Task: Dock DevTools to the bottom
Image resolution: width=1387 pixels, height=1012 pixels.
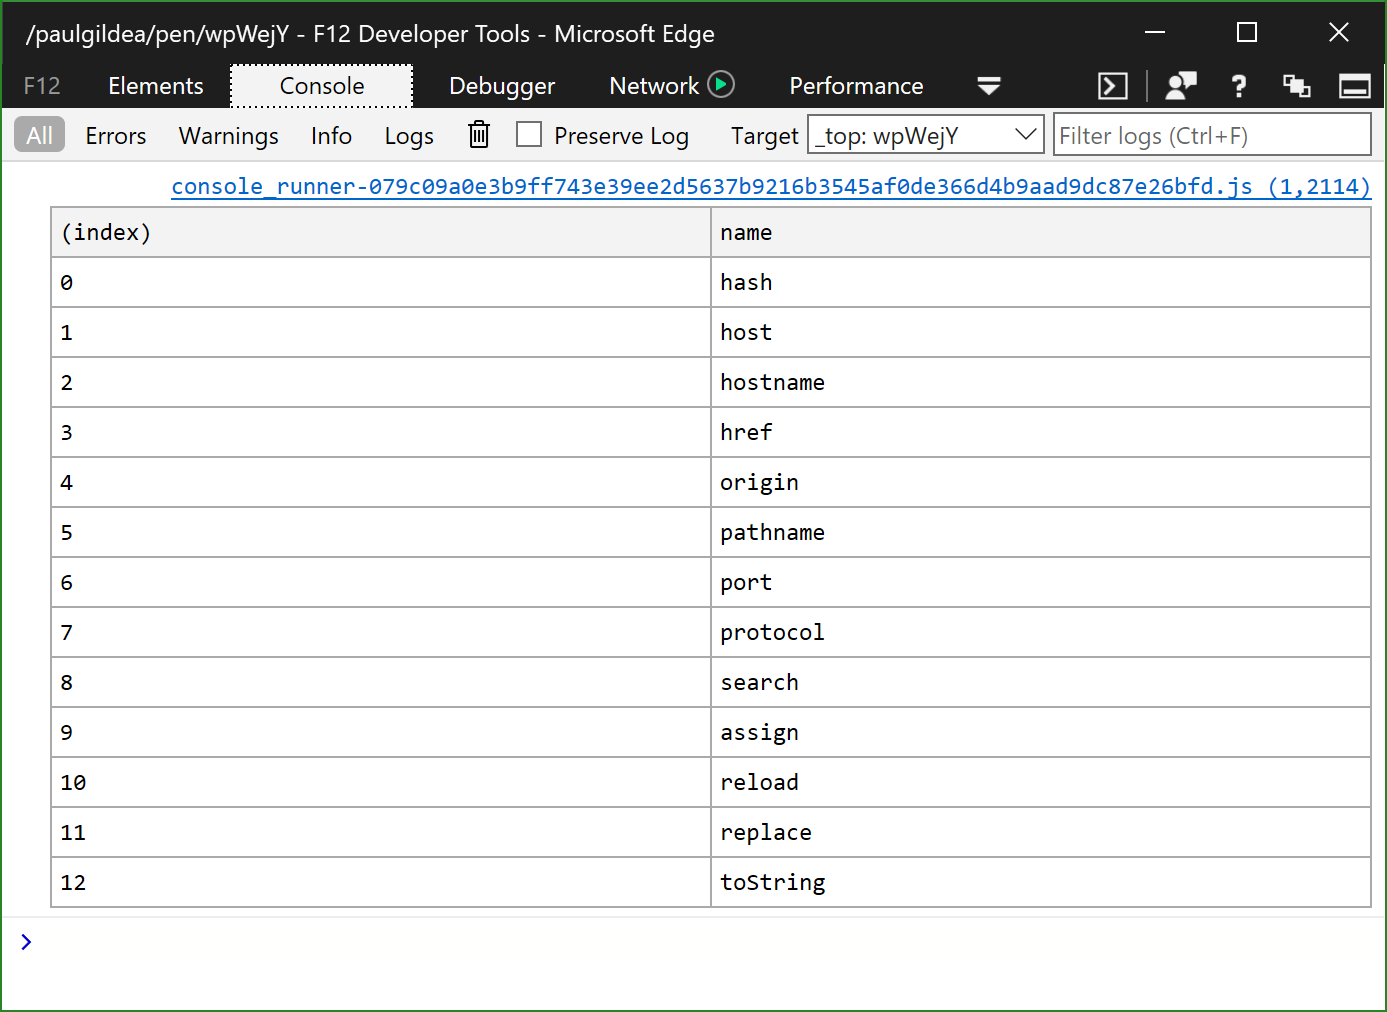Action: click(1354, 86)
